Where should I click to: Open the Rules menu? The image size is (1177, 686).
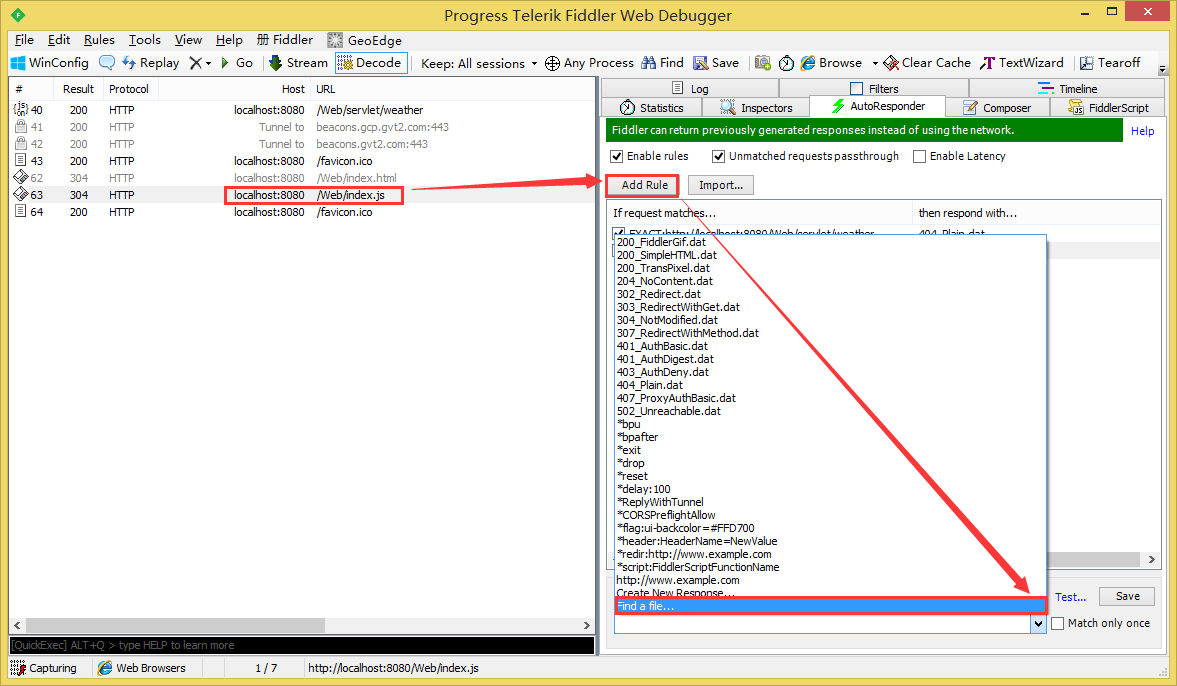pos(99,40)
